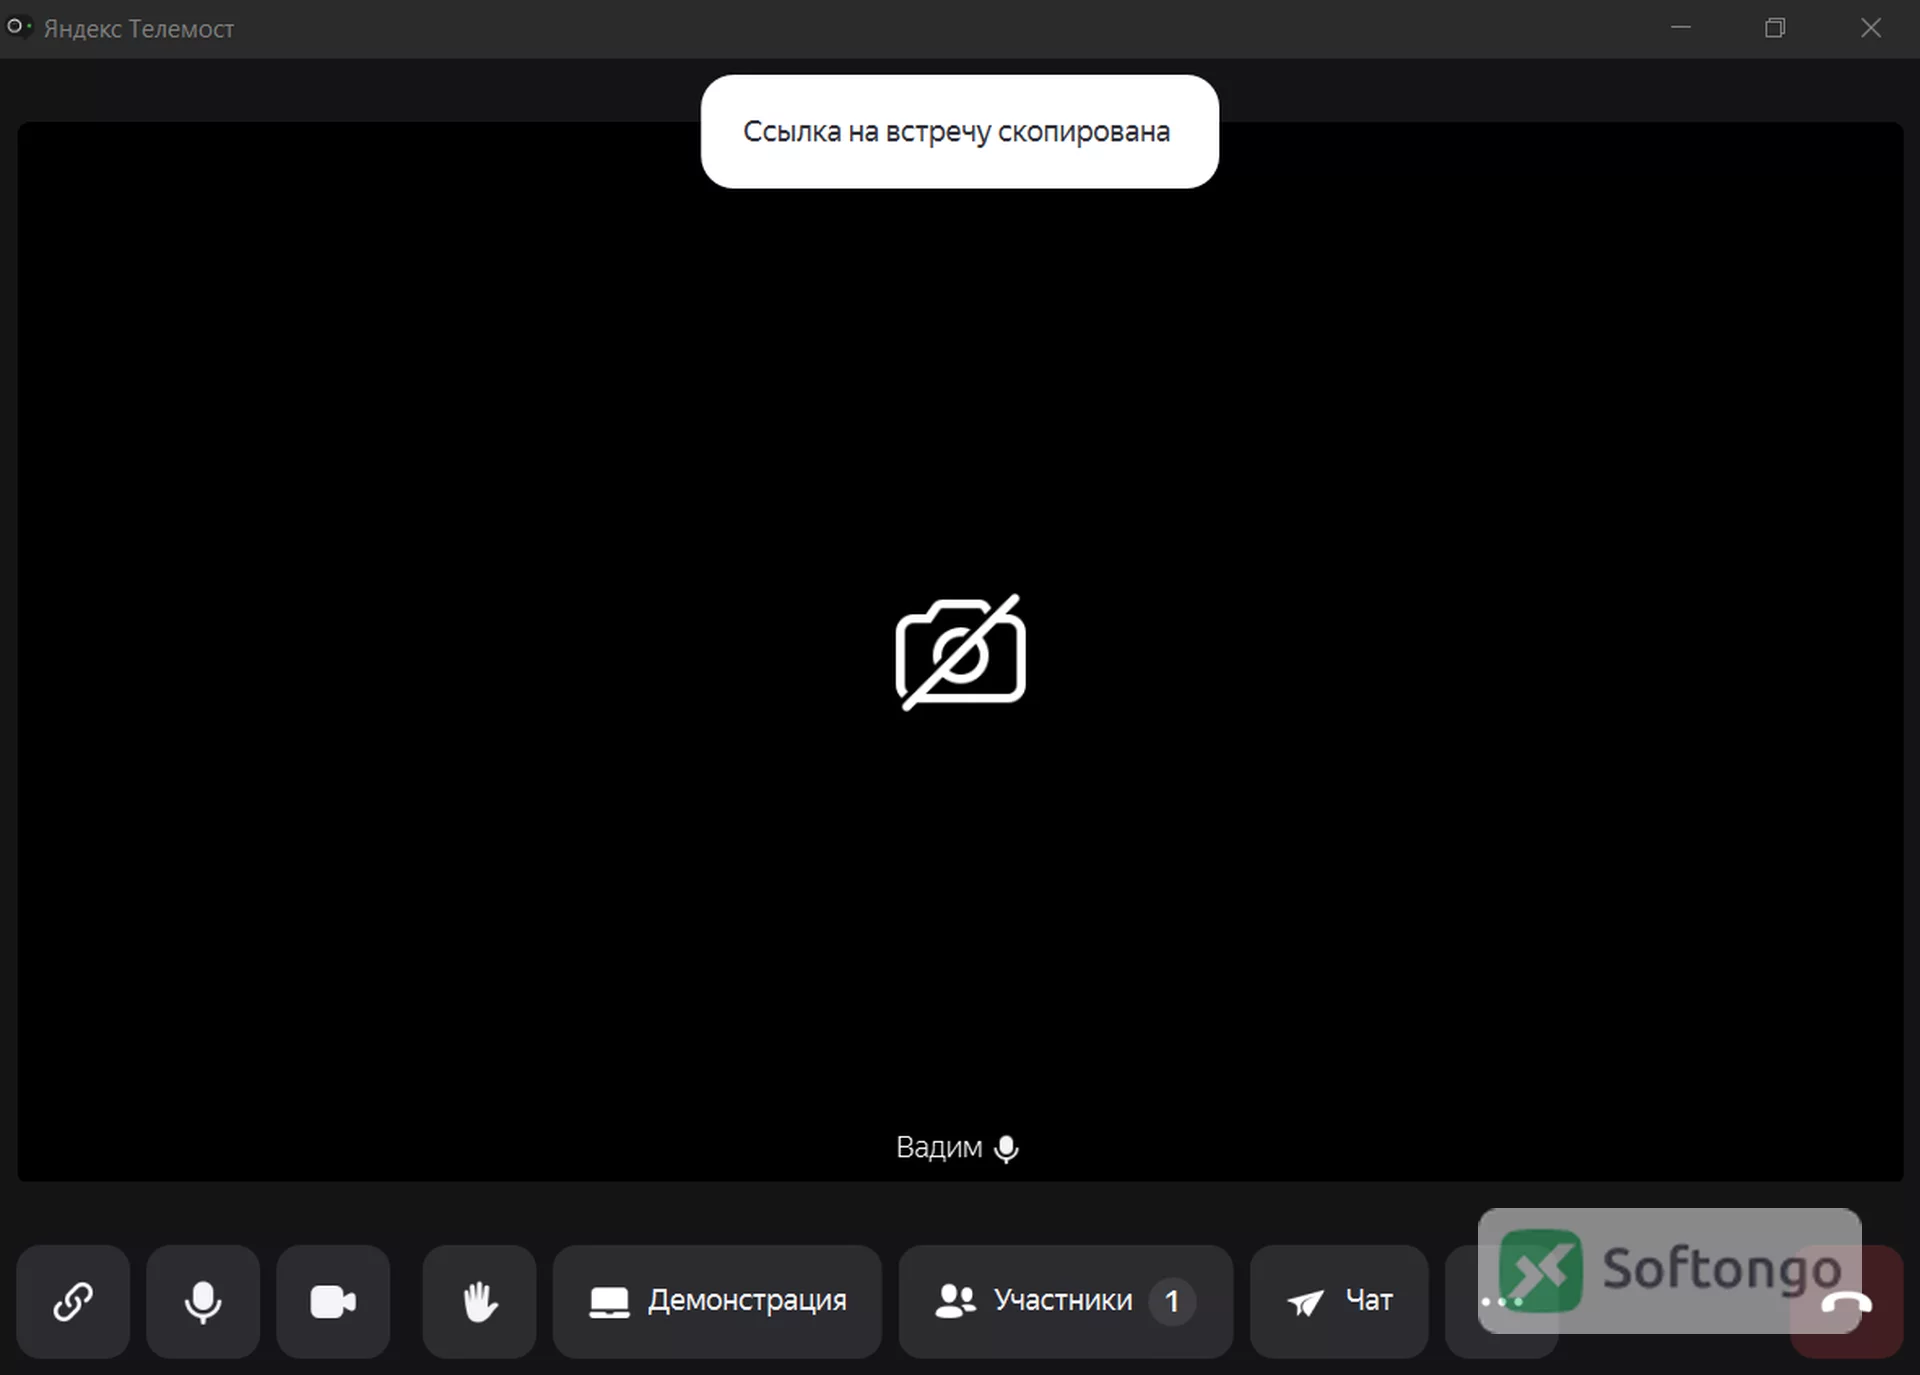
Task: Dismiss the 'Ссылка на встречу скопирована' notification
Action: (960, 131)
